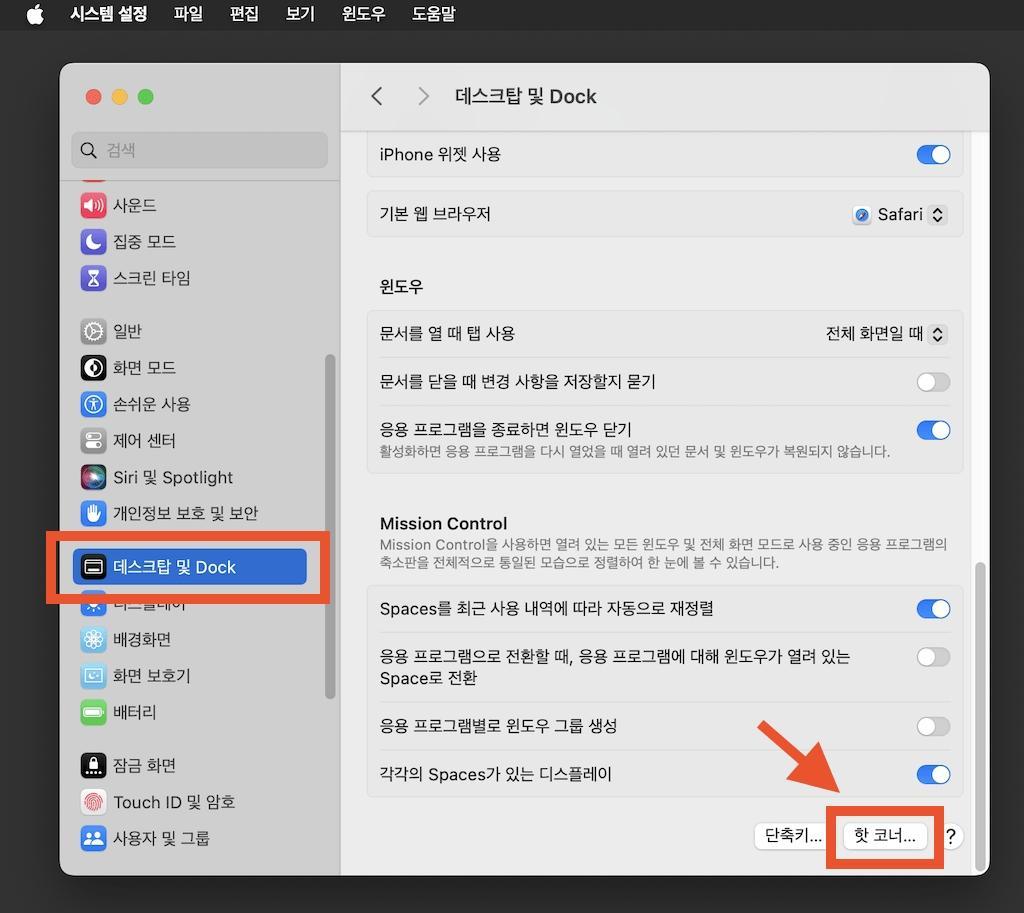
Task: Select 일반 label in sidebar
Action: point(127,331)
